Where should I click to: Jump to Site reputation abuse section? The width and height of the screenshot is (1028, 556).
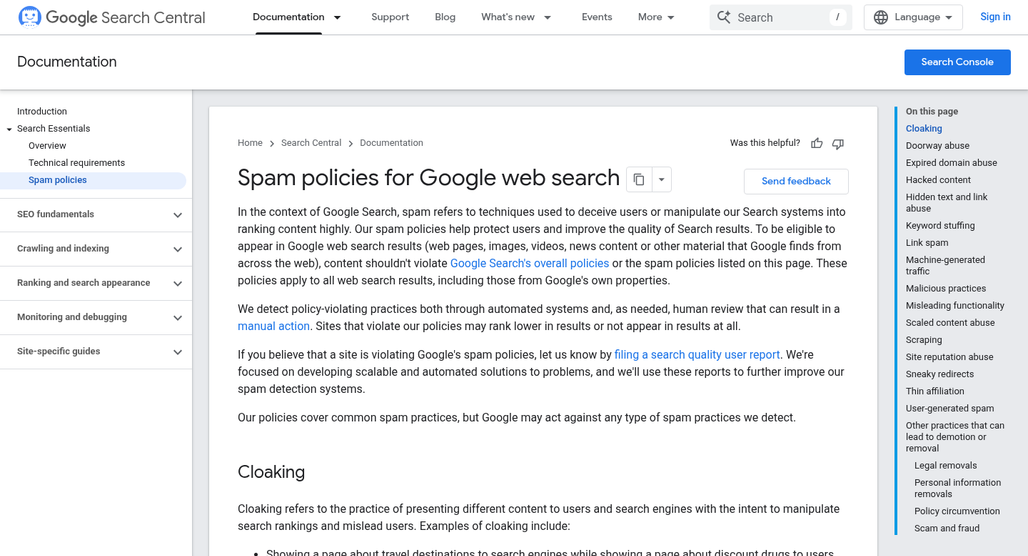click(949, 357)
